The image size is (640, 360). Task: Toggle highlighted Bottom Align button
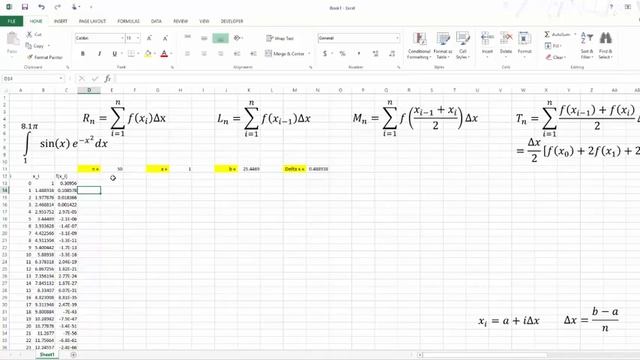pyautogui.click(x=220, y=38)
